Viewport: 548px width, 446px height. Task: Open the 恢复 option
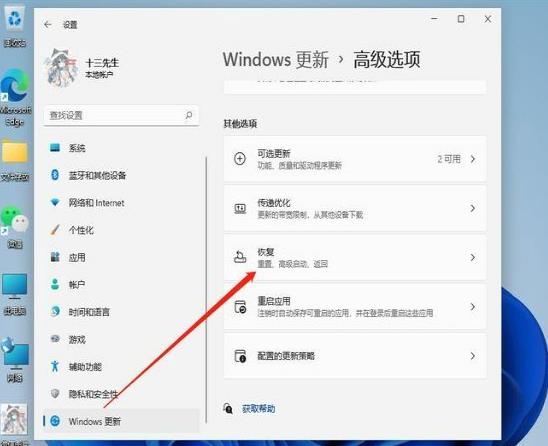point(355,257)
